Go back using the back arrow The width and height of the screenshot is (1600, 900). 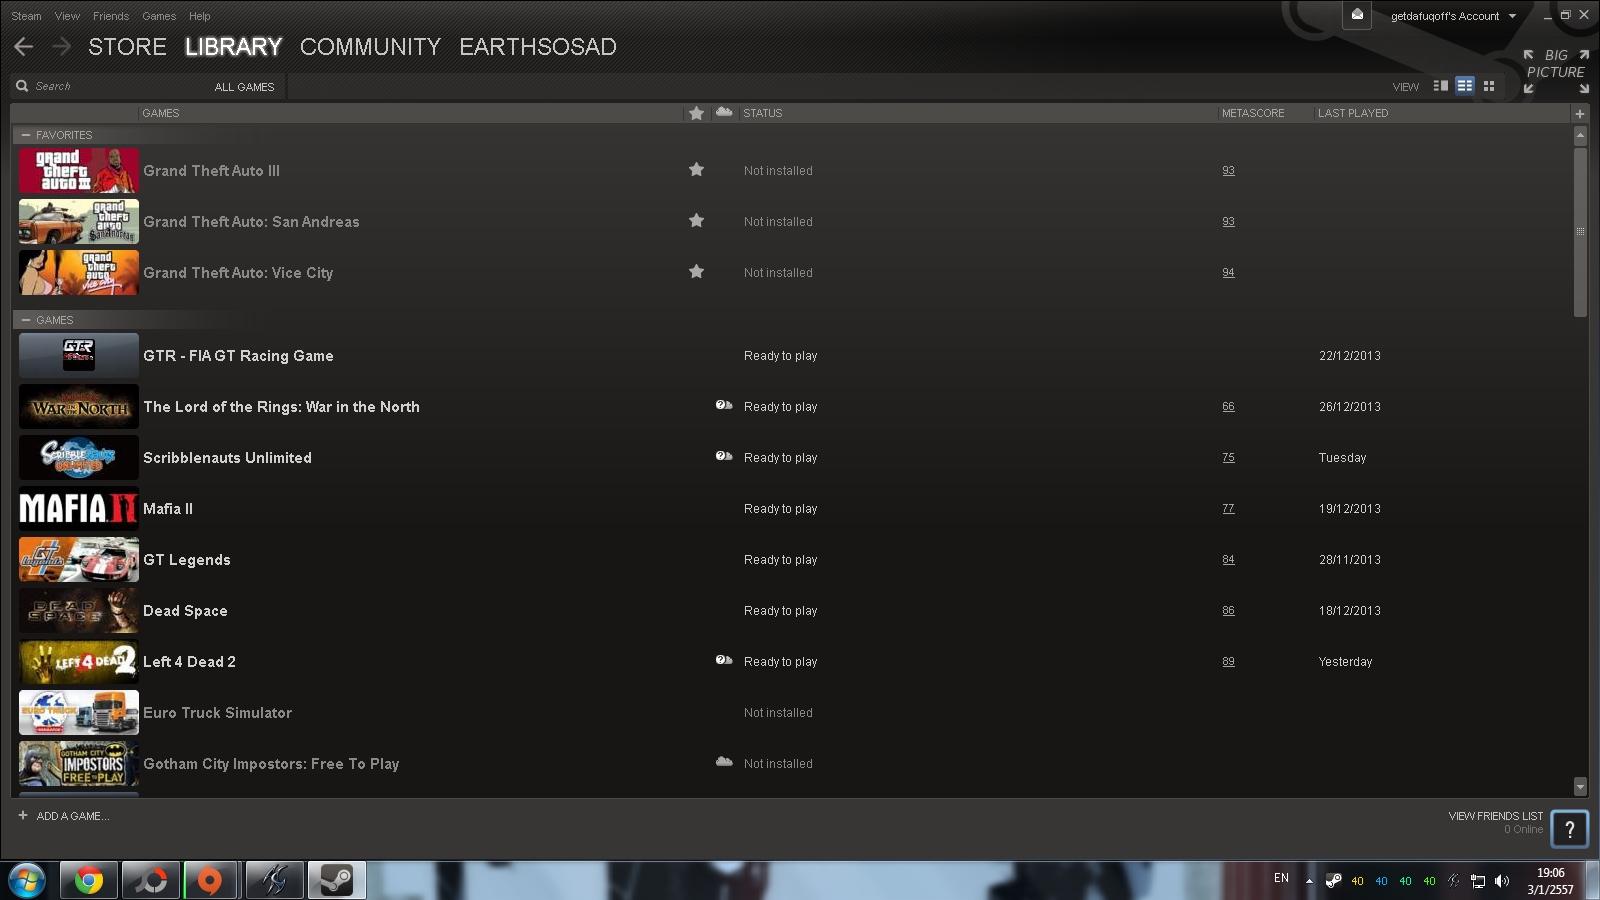point(24,46)
